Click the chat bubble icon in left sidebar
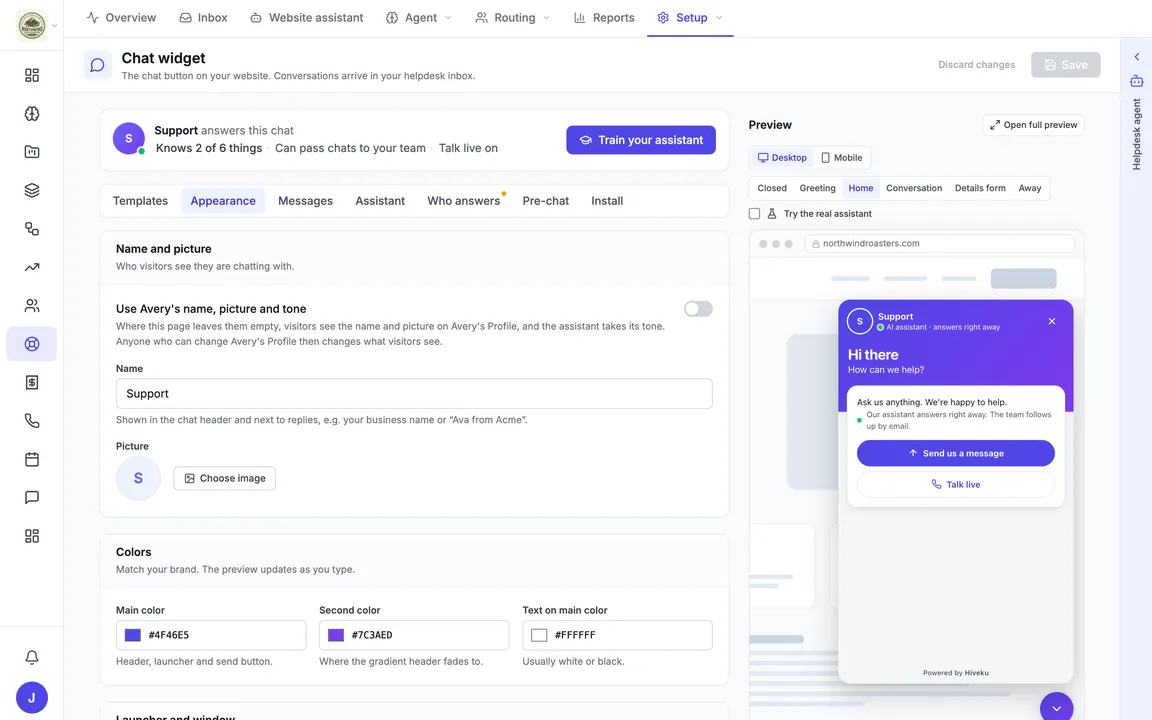Image resolution: width=1152 pixels, height=720 pixels. pos(32,497)
